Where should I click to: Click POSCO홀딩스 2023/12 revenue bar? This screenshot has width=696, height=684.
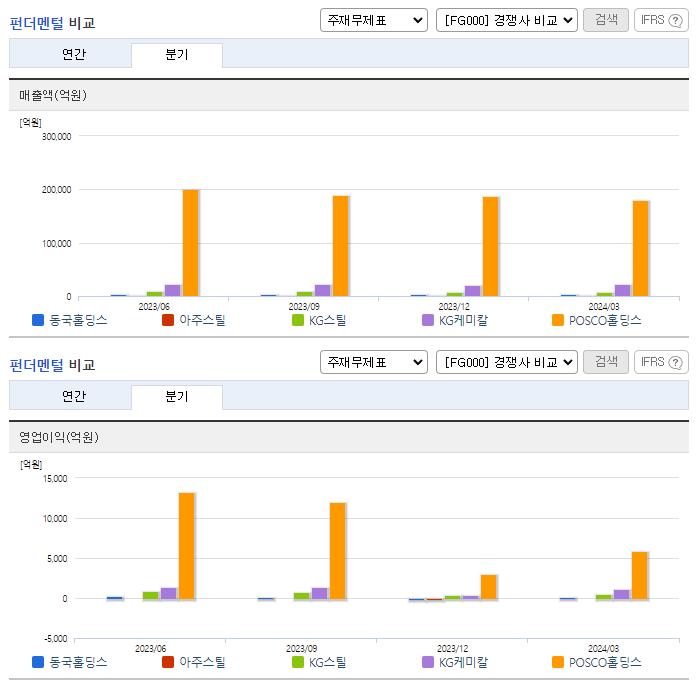click(x=491, y=246)
